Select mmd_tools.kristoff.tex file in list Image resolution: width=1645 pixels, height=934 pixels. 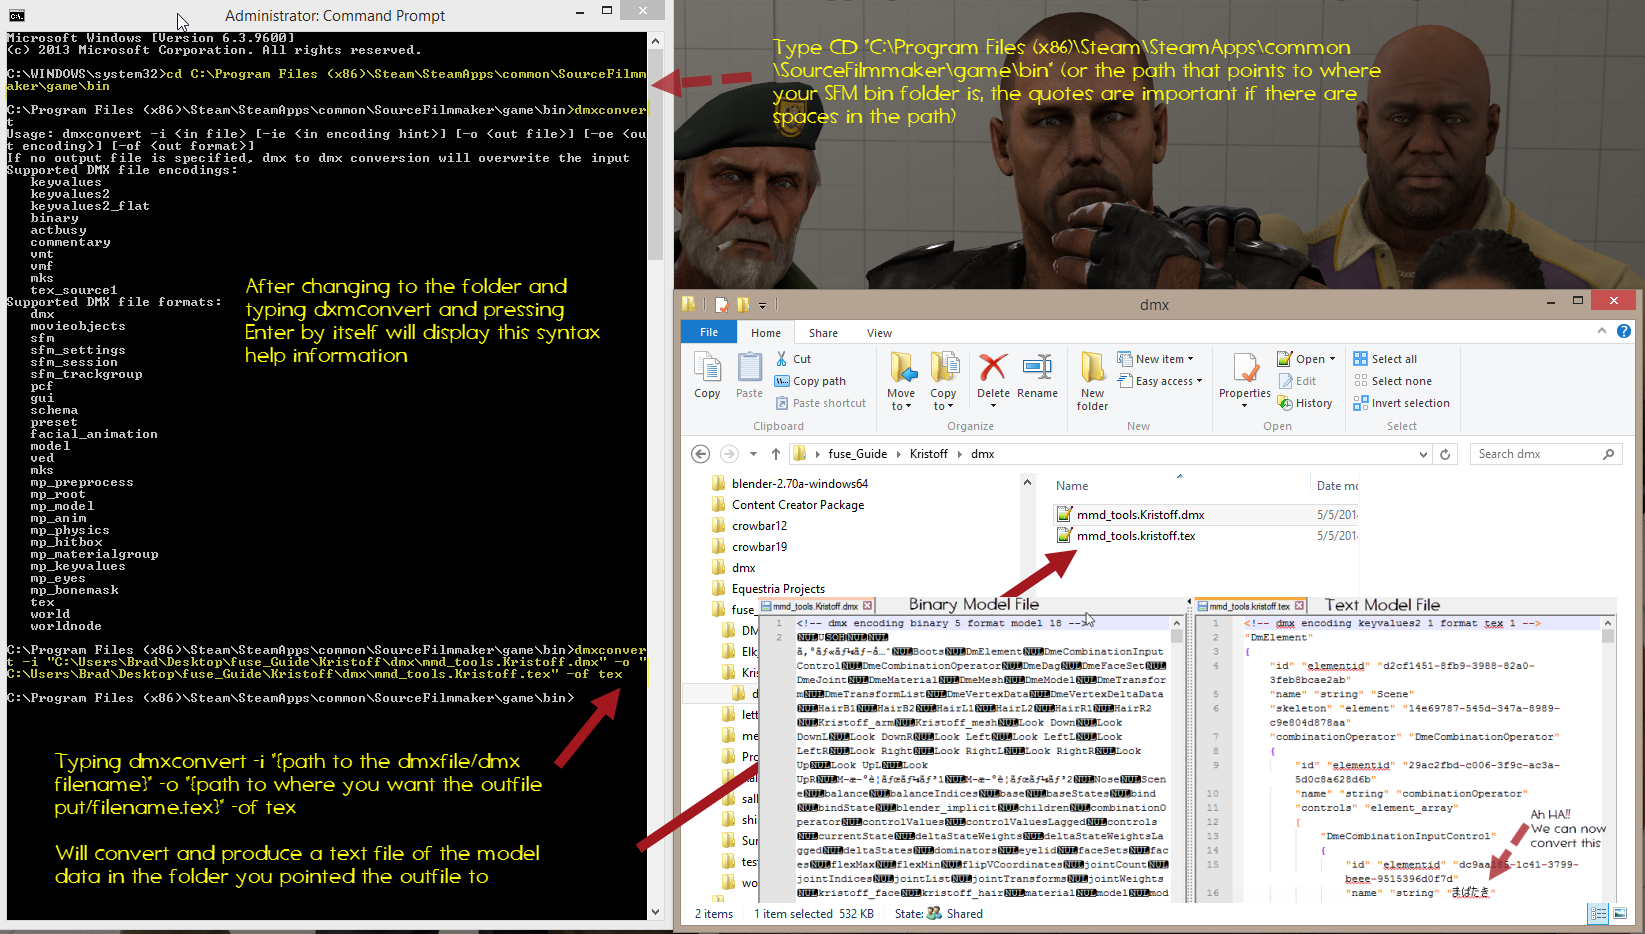tap(1126, 536)
